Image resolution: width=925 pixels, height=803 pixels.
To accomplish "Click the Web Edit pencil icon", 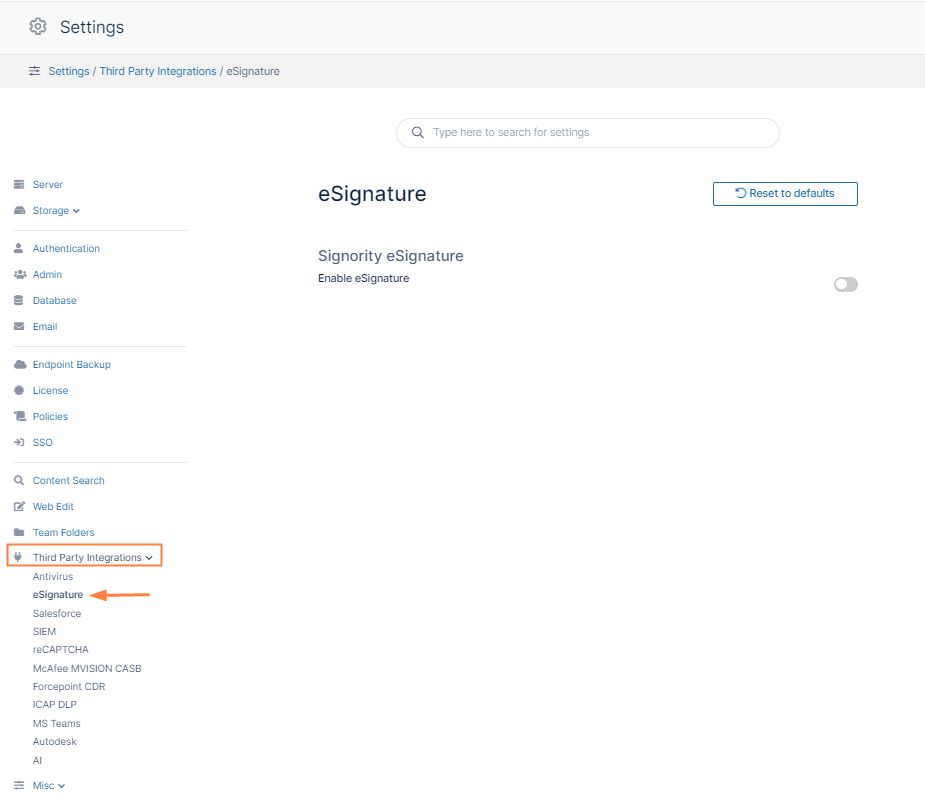I will point(19,507).
